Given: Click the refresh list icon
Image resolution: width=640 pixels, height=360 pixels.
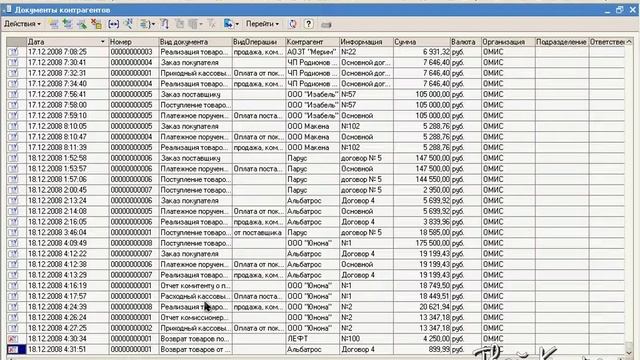Looking at the screenshot, I should (293, 24).
